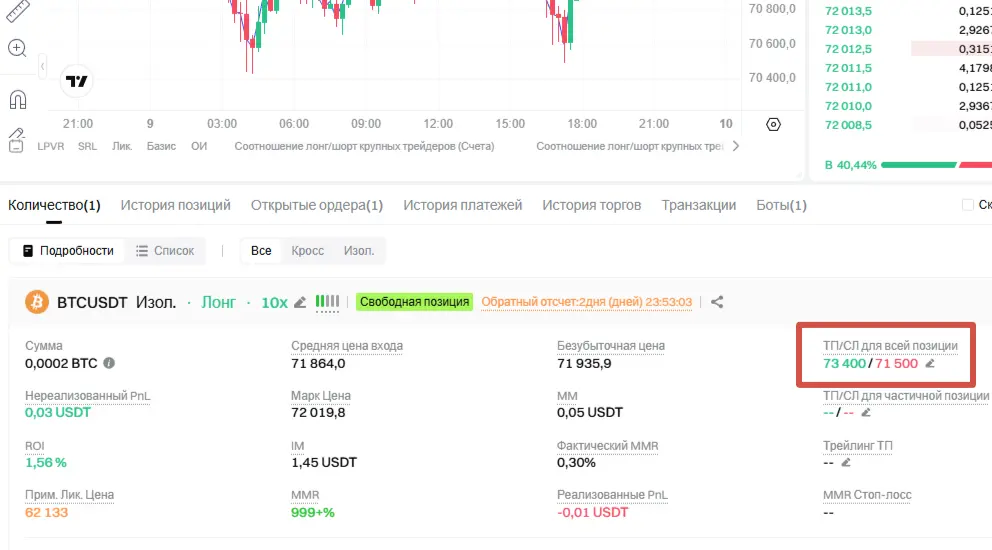Edit Трейлинг ТП pencil icon
Viewport: 992px width, 550px height.
click(x=845, y=463)
